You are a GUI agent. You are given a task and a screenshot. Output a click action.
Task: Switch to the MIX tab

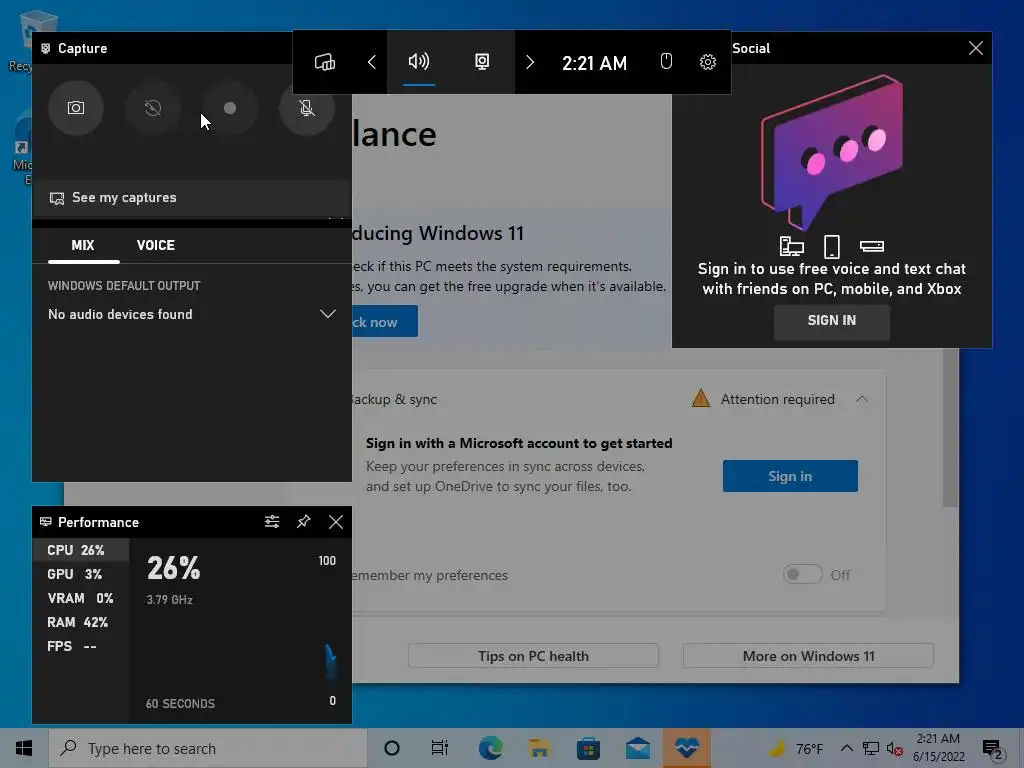pyautogui.click(x=83, y=246)
